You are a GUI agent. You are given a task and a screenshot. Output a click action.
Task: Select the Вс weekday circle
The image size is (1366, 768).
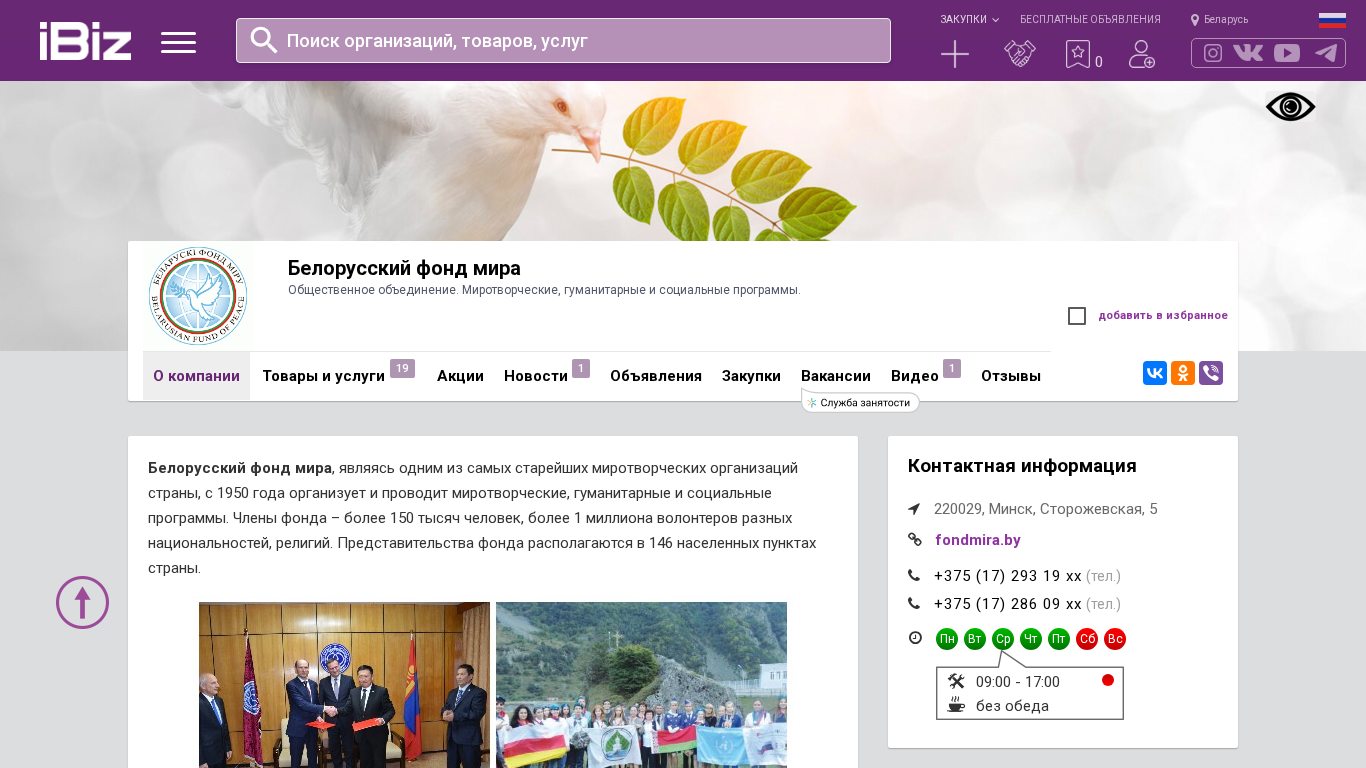coord(1115,639)
